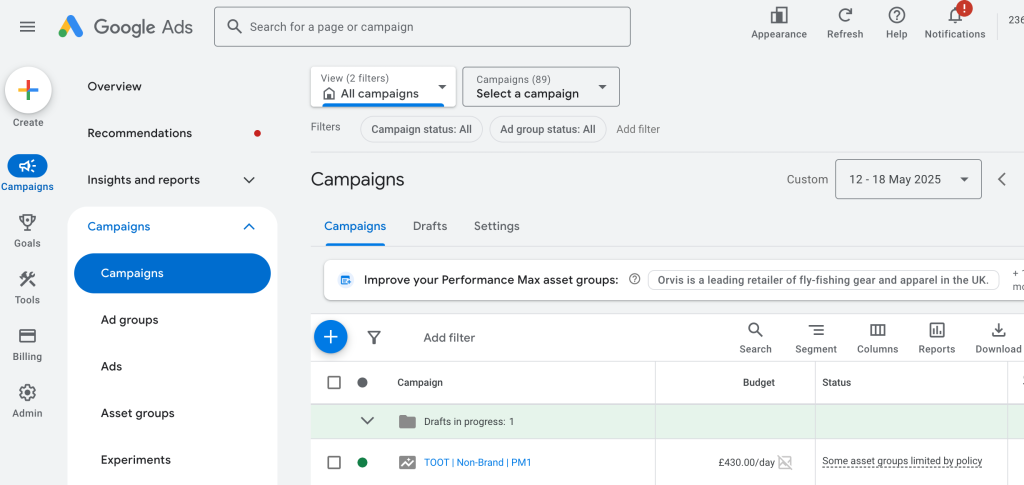Switch to the Settings tab

pos(497,226)
